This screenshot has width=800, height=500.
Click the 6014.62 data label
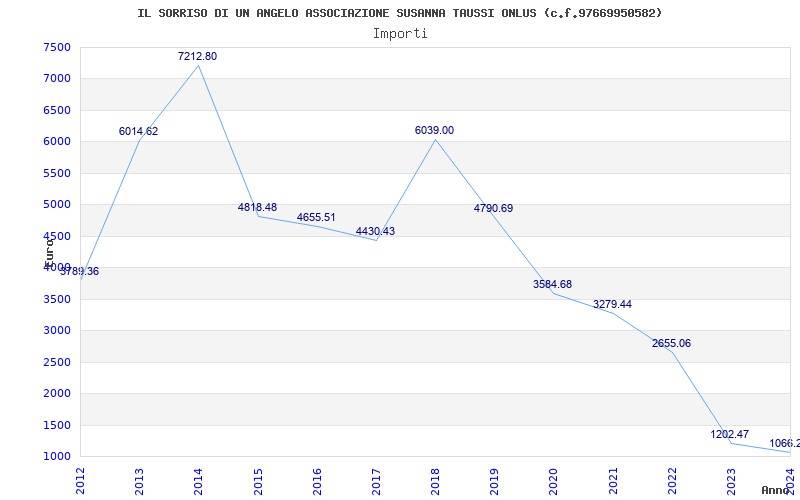click(x=138, y=132)
